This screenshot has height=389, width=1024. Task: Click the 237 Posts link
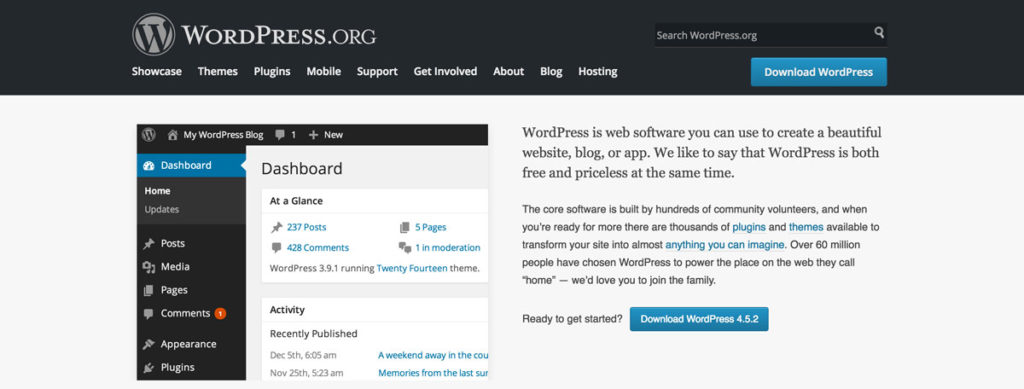click(x=306, y=228)
